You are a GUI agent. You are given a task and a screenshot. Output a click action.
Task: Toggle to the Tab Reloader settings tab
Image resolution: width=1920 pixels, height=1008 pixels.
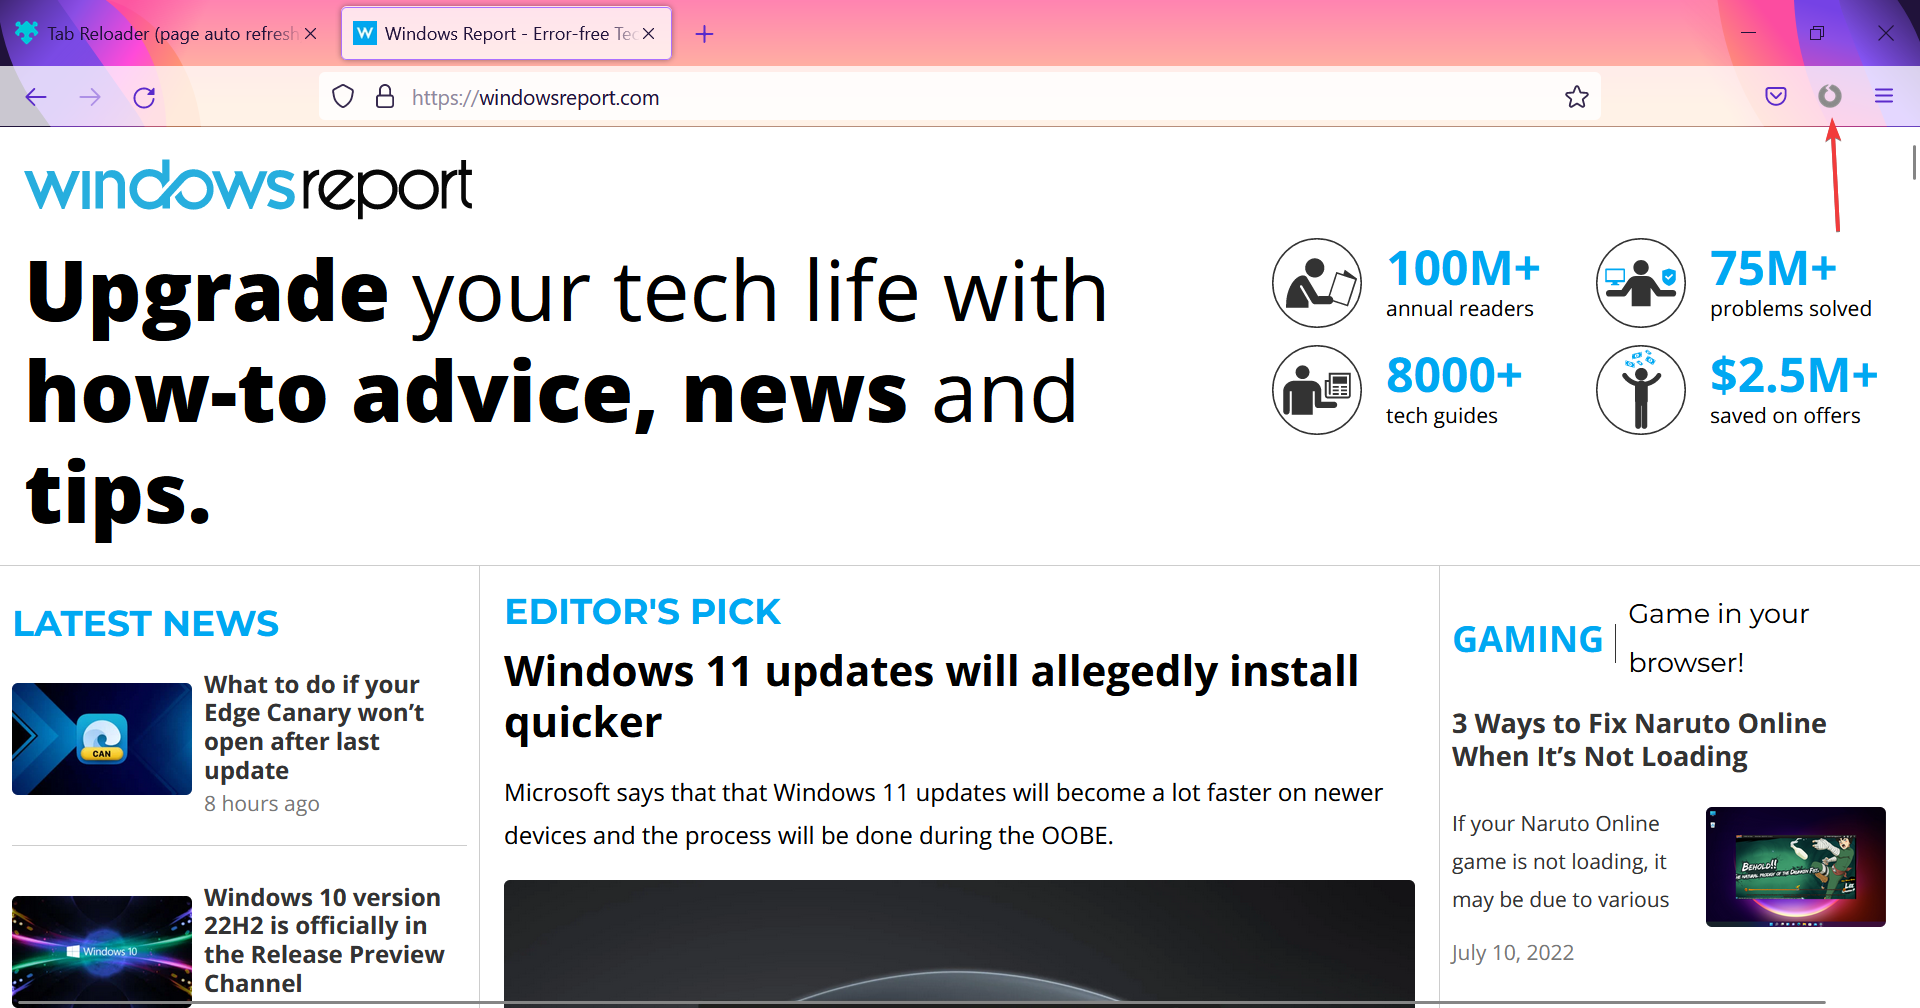[x=160, y=32]
